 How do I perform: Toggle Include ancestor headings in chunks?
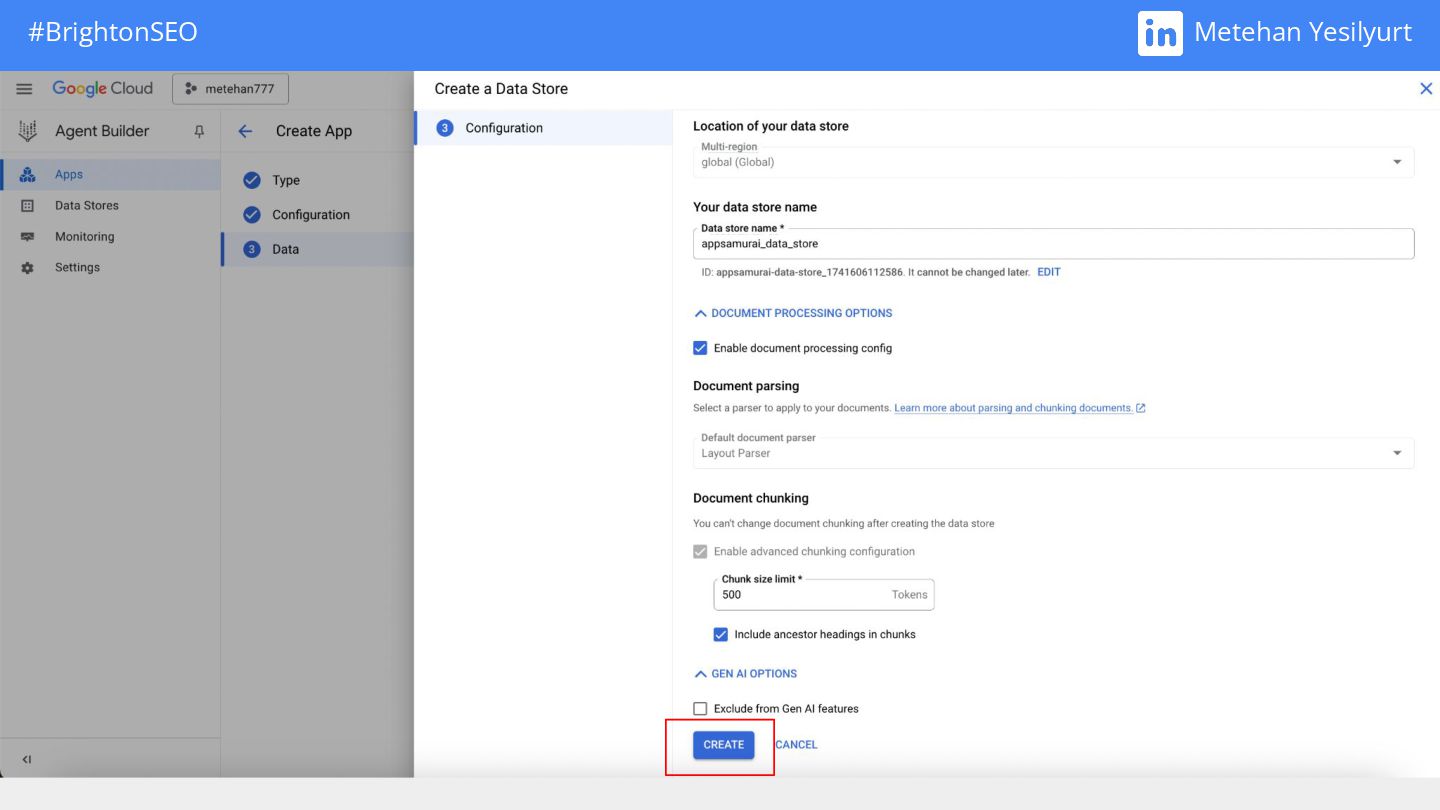(x=720, y=634)
